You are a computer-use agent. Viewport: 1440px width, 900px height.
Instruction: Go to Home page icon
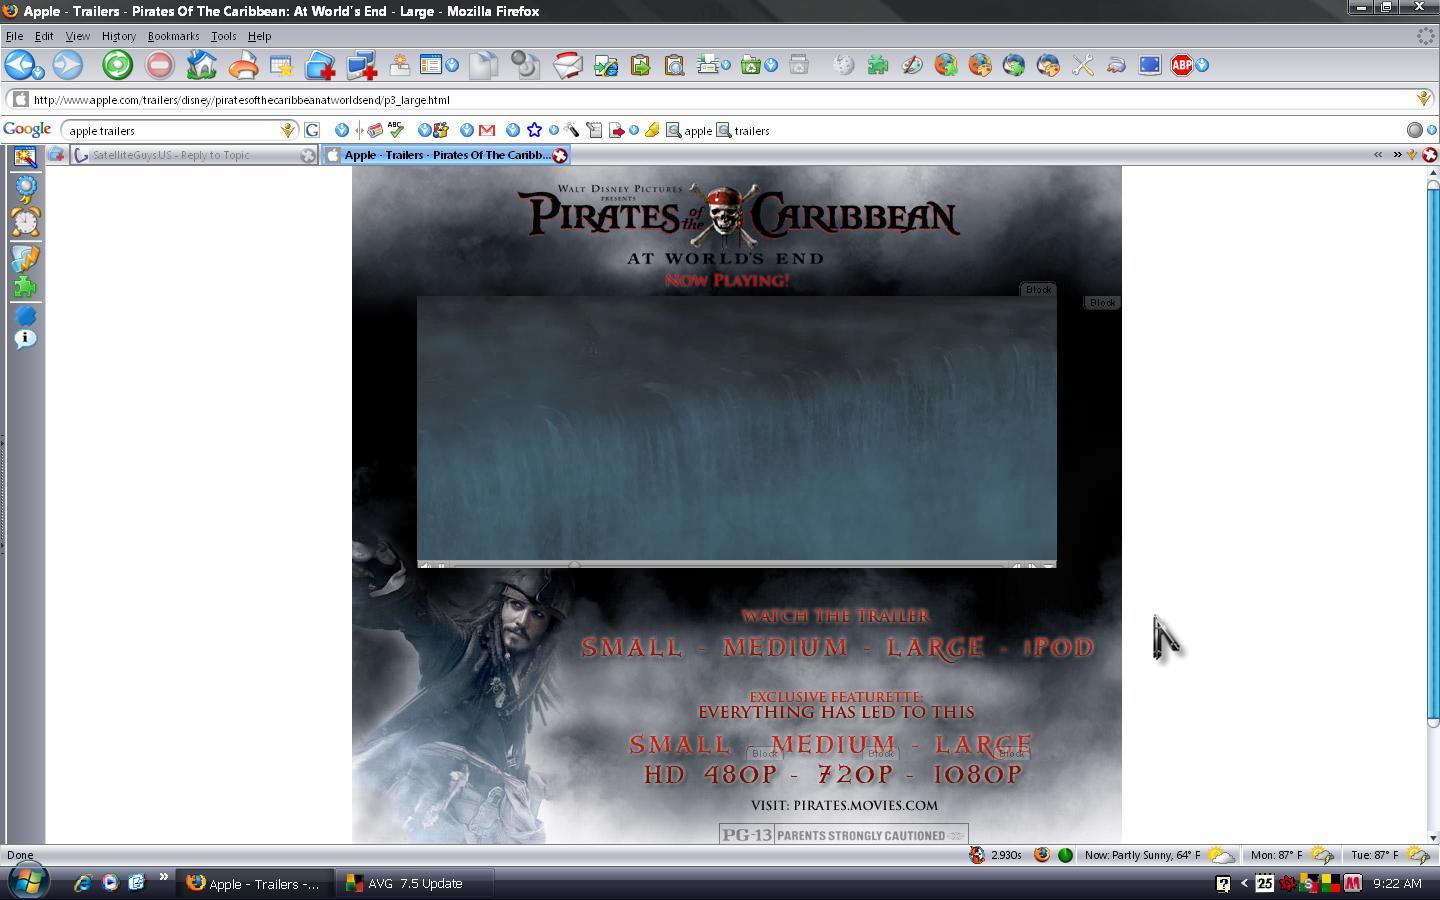pyautogui.click(x=201, y=65)
